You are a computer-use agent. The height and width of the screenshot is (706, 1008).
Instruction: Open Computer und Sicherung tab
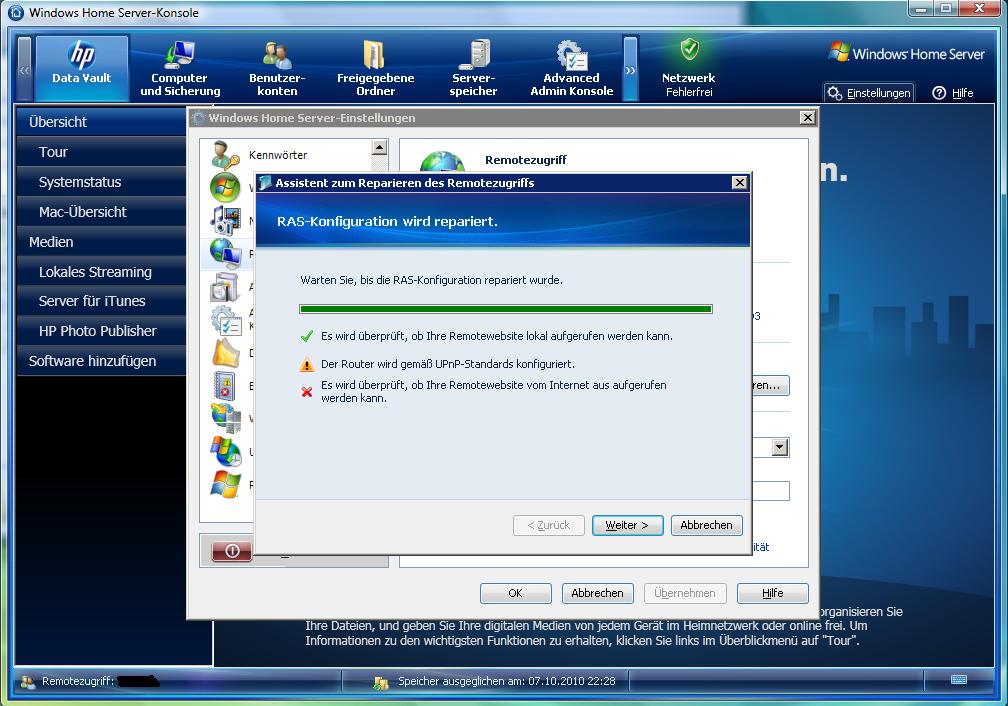180,68
